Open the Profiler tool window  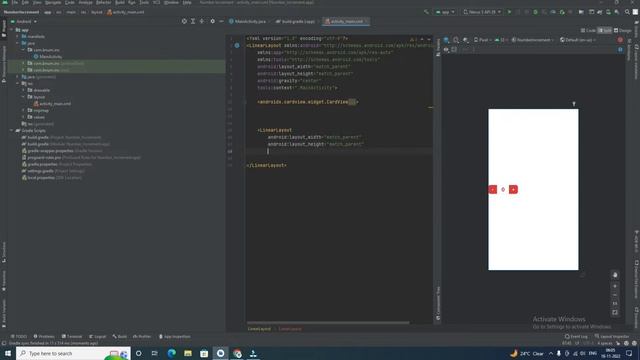pos(142,337)
